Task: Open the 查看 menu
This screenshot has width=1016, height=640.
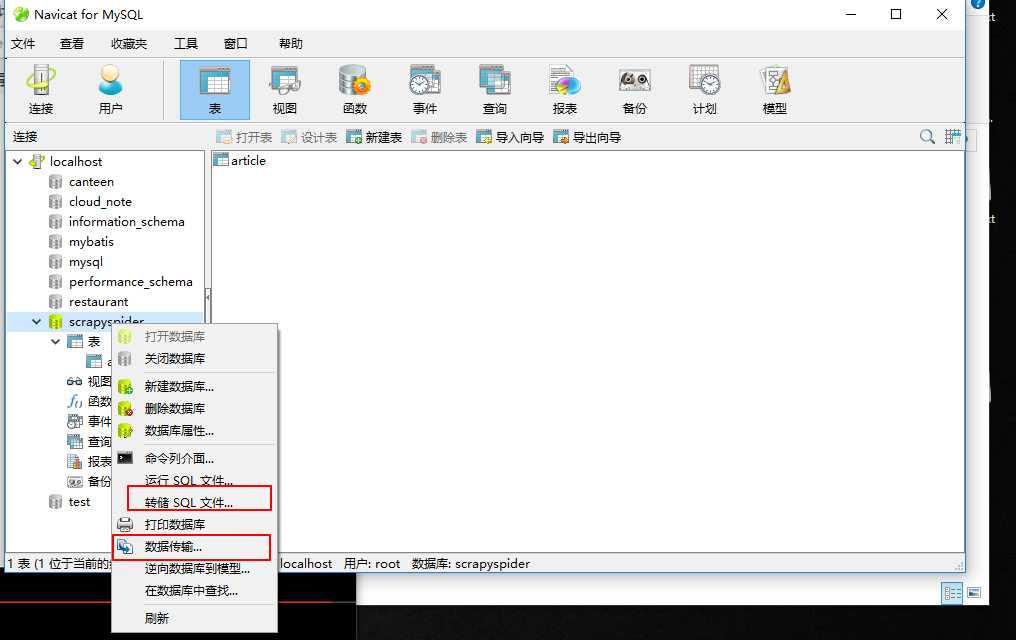Action: coord(71,43)
